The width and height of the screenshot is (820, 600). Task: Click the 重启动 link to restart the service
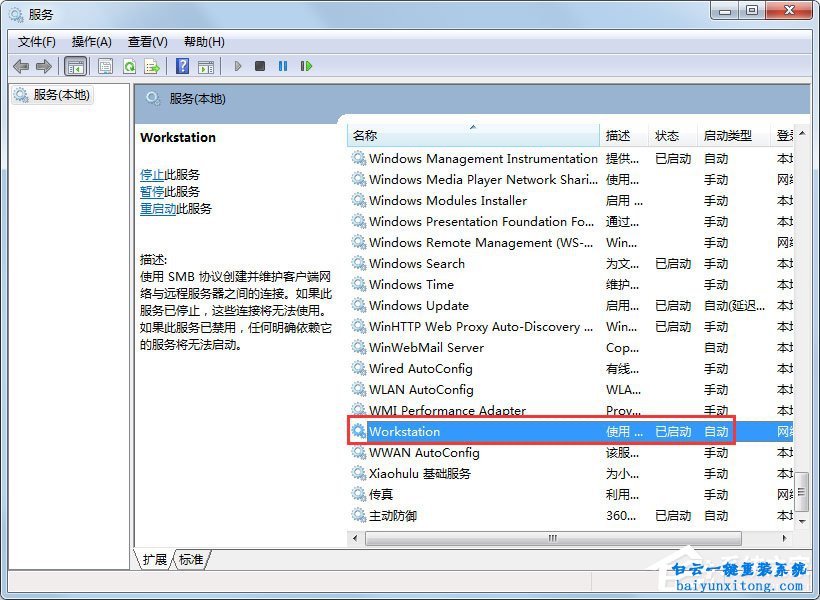click(160, 208)
